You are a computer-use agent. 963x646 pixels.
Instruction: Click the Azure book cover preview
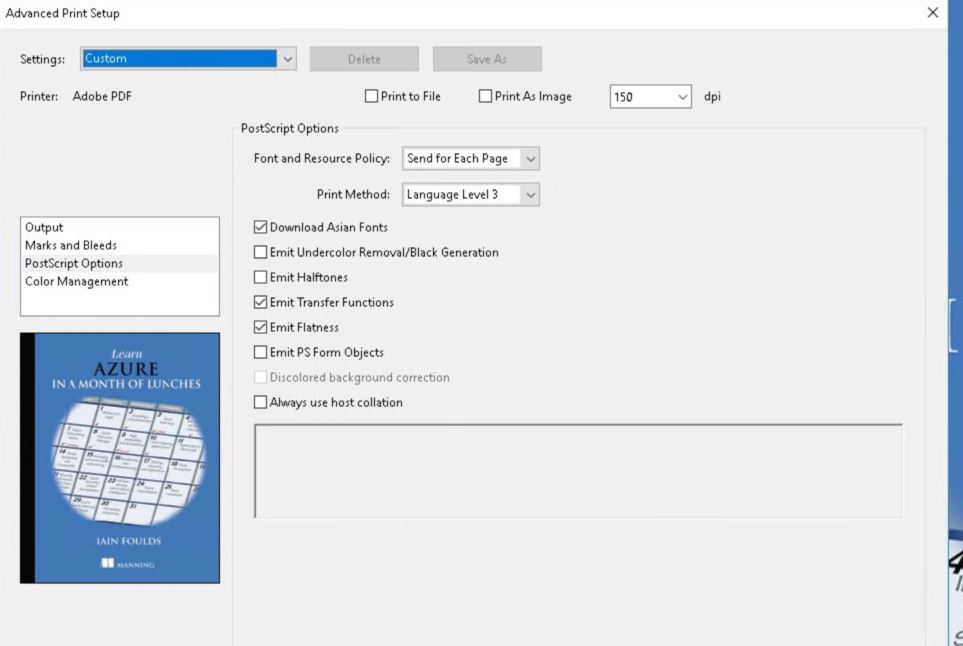point(119,456)
